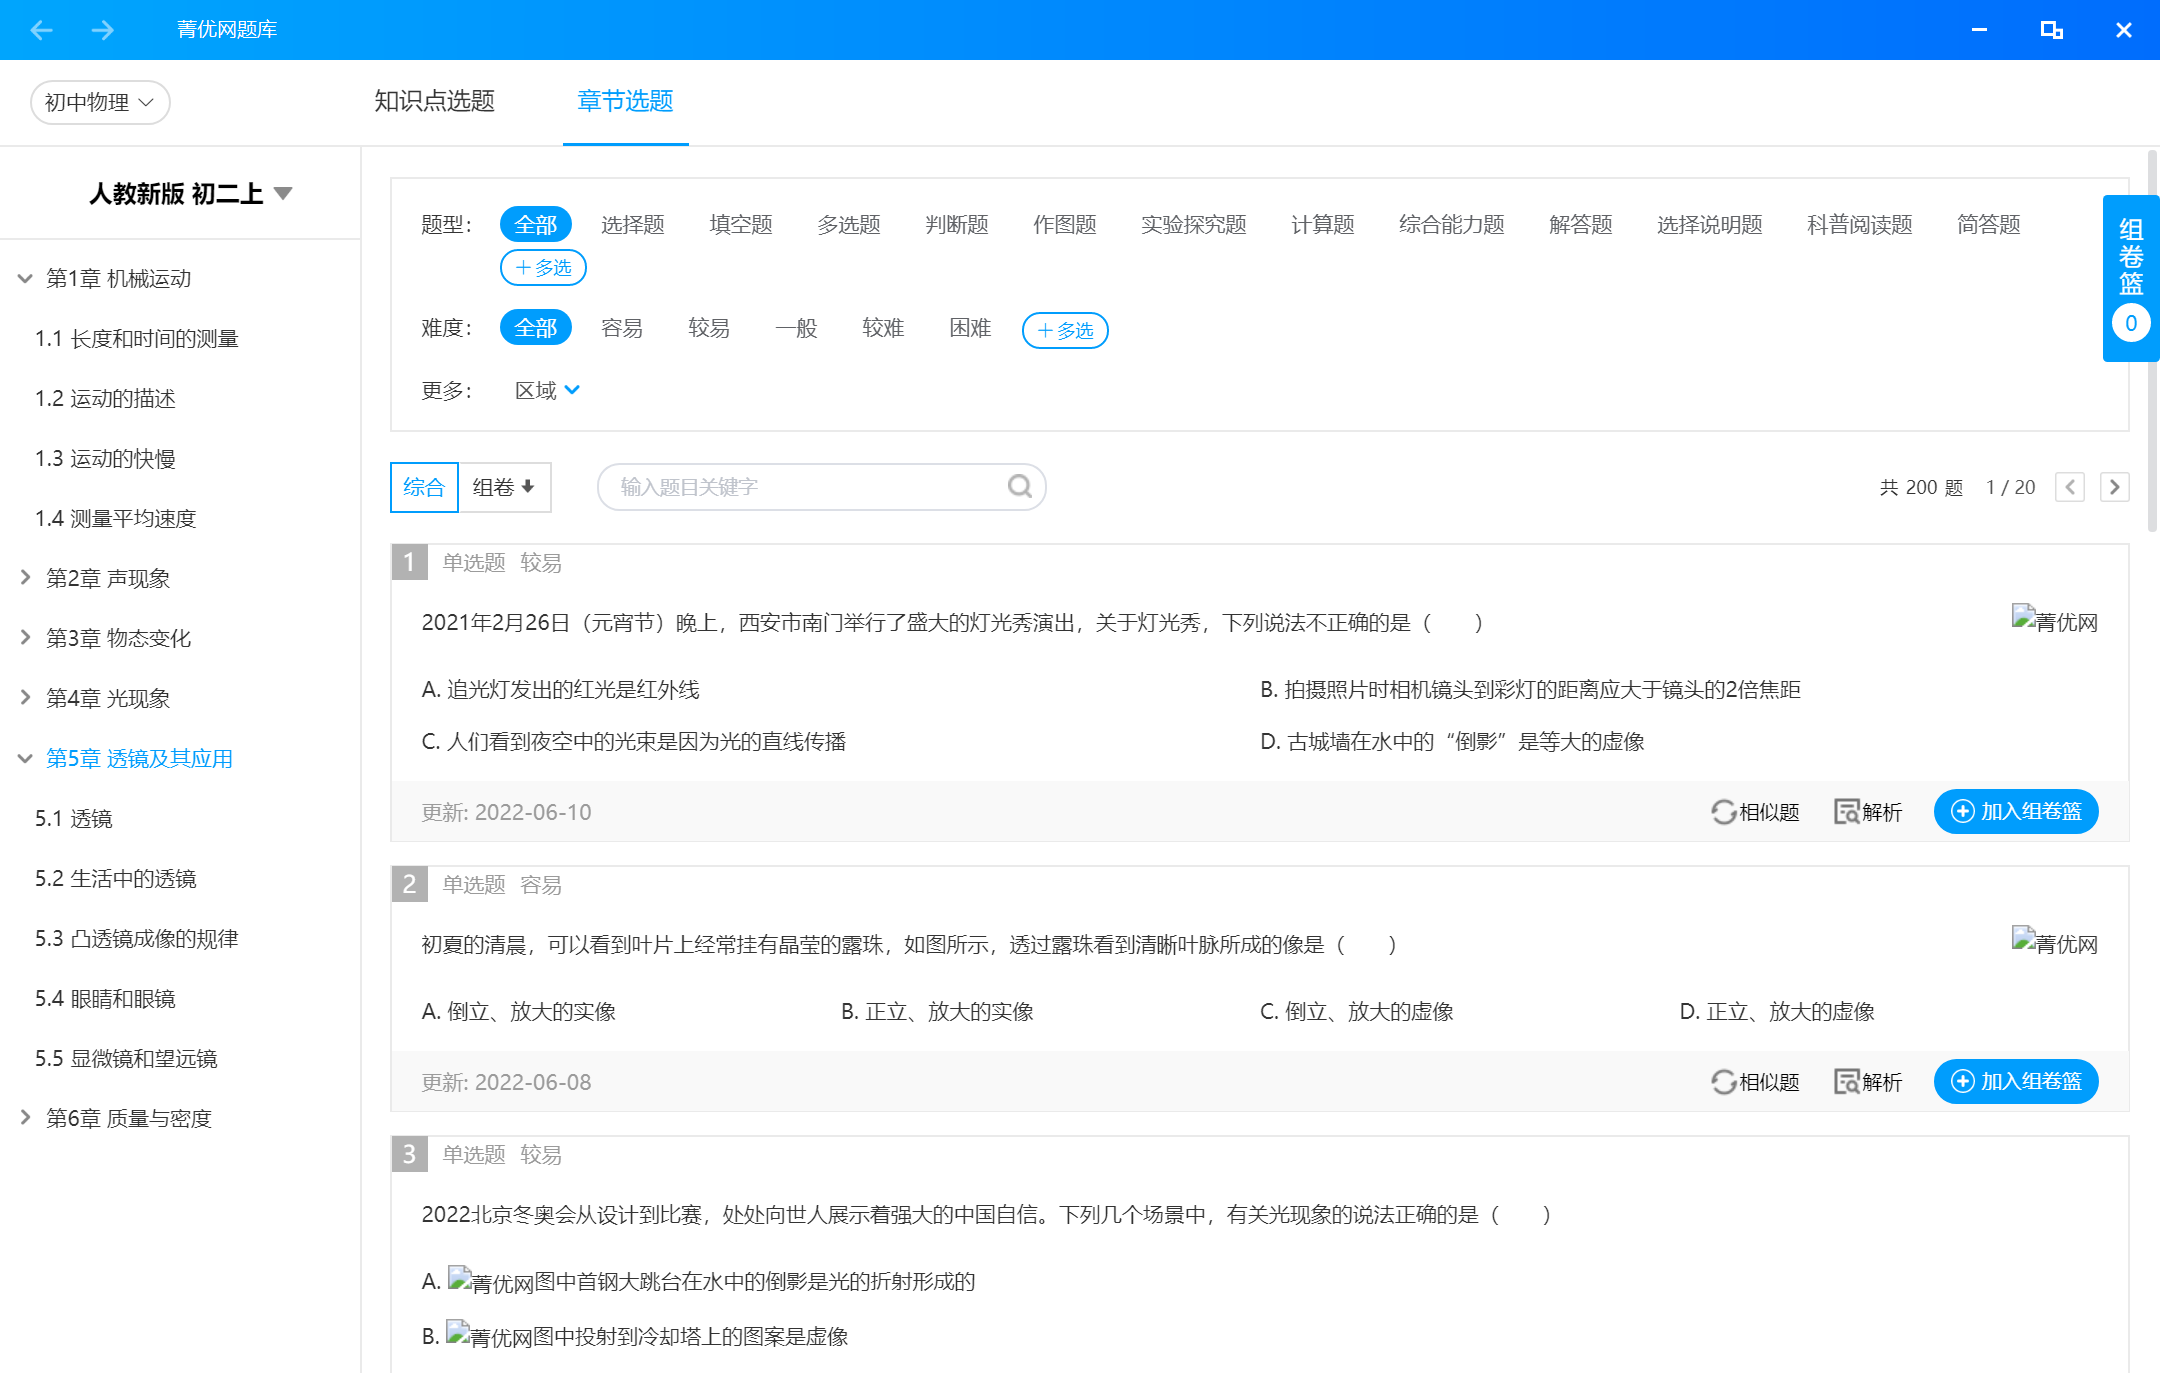
Task: Filter question type by 作图题
Action: point(1065,224)
